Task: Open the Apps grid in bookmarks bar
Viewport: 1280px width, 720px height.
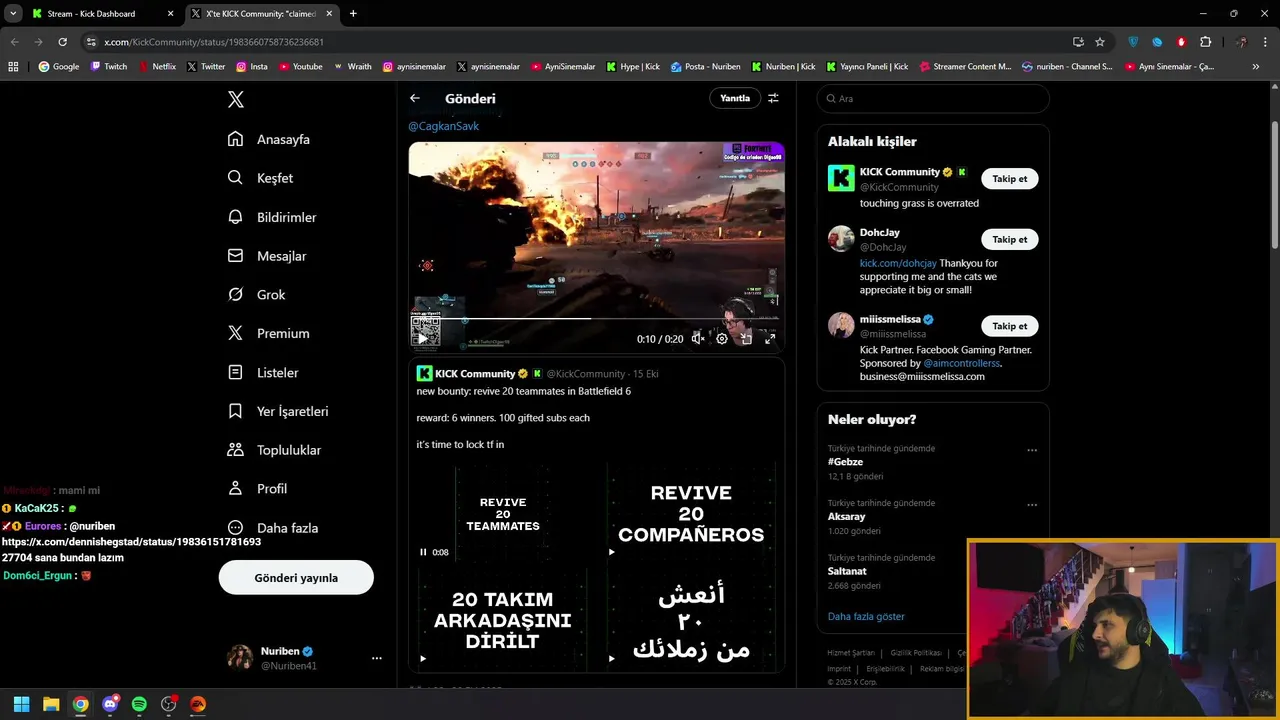Action: tap(13, 67)
